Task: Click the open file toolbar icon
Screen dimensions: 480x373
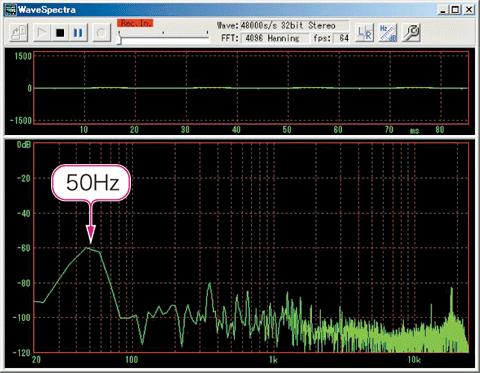Action: (x=19, y=32)
